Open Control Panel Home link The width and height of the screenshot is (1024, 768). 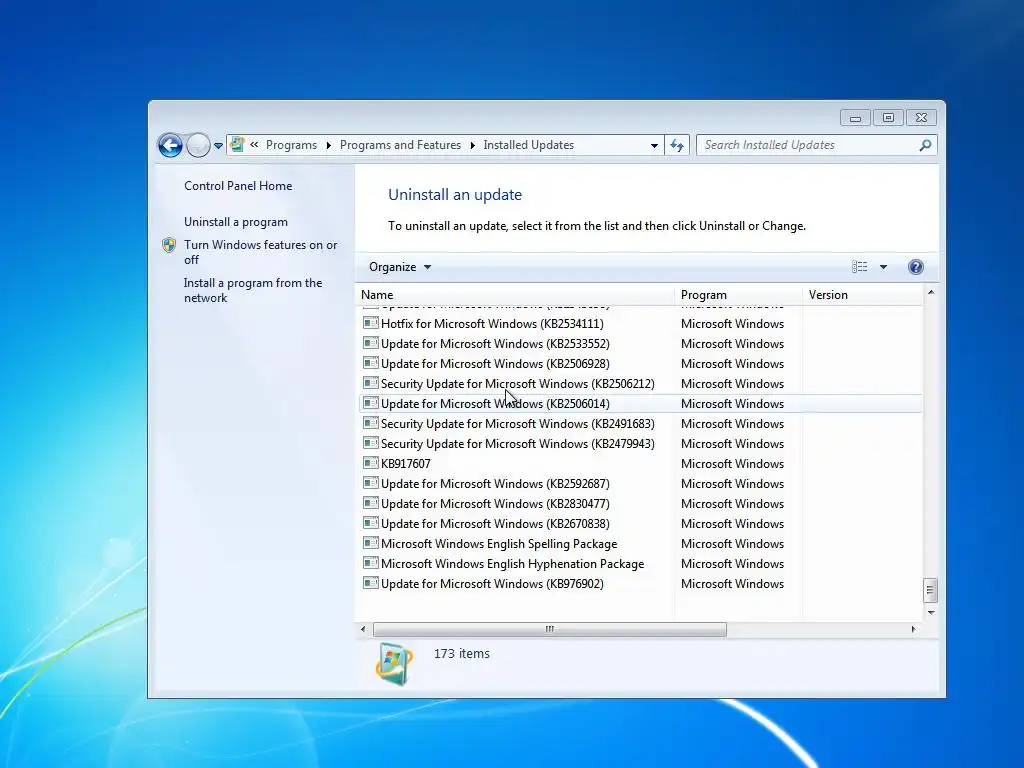(238, 185)
